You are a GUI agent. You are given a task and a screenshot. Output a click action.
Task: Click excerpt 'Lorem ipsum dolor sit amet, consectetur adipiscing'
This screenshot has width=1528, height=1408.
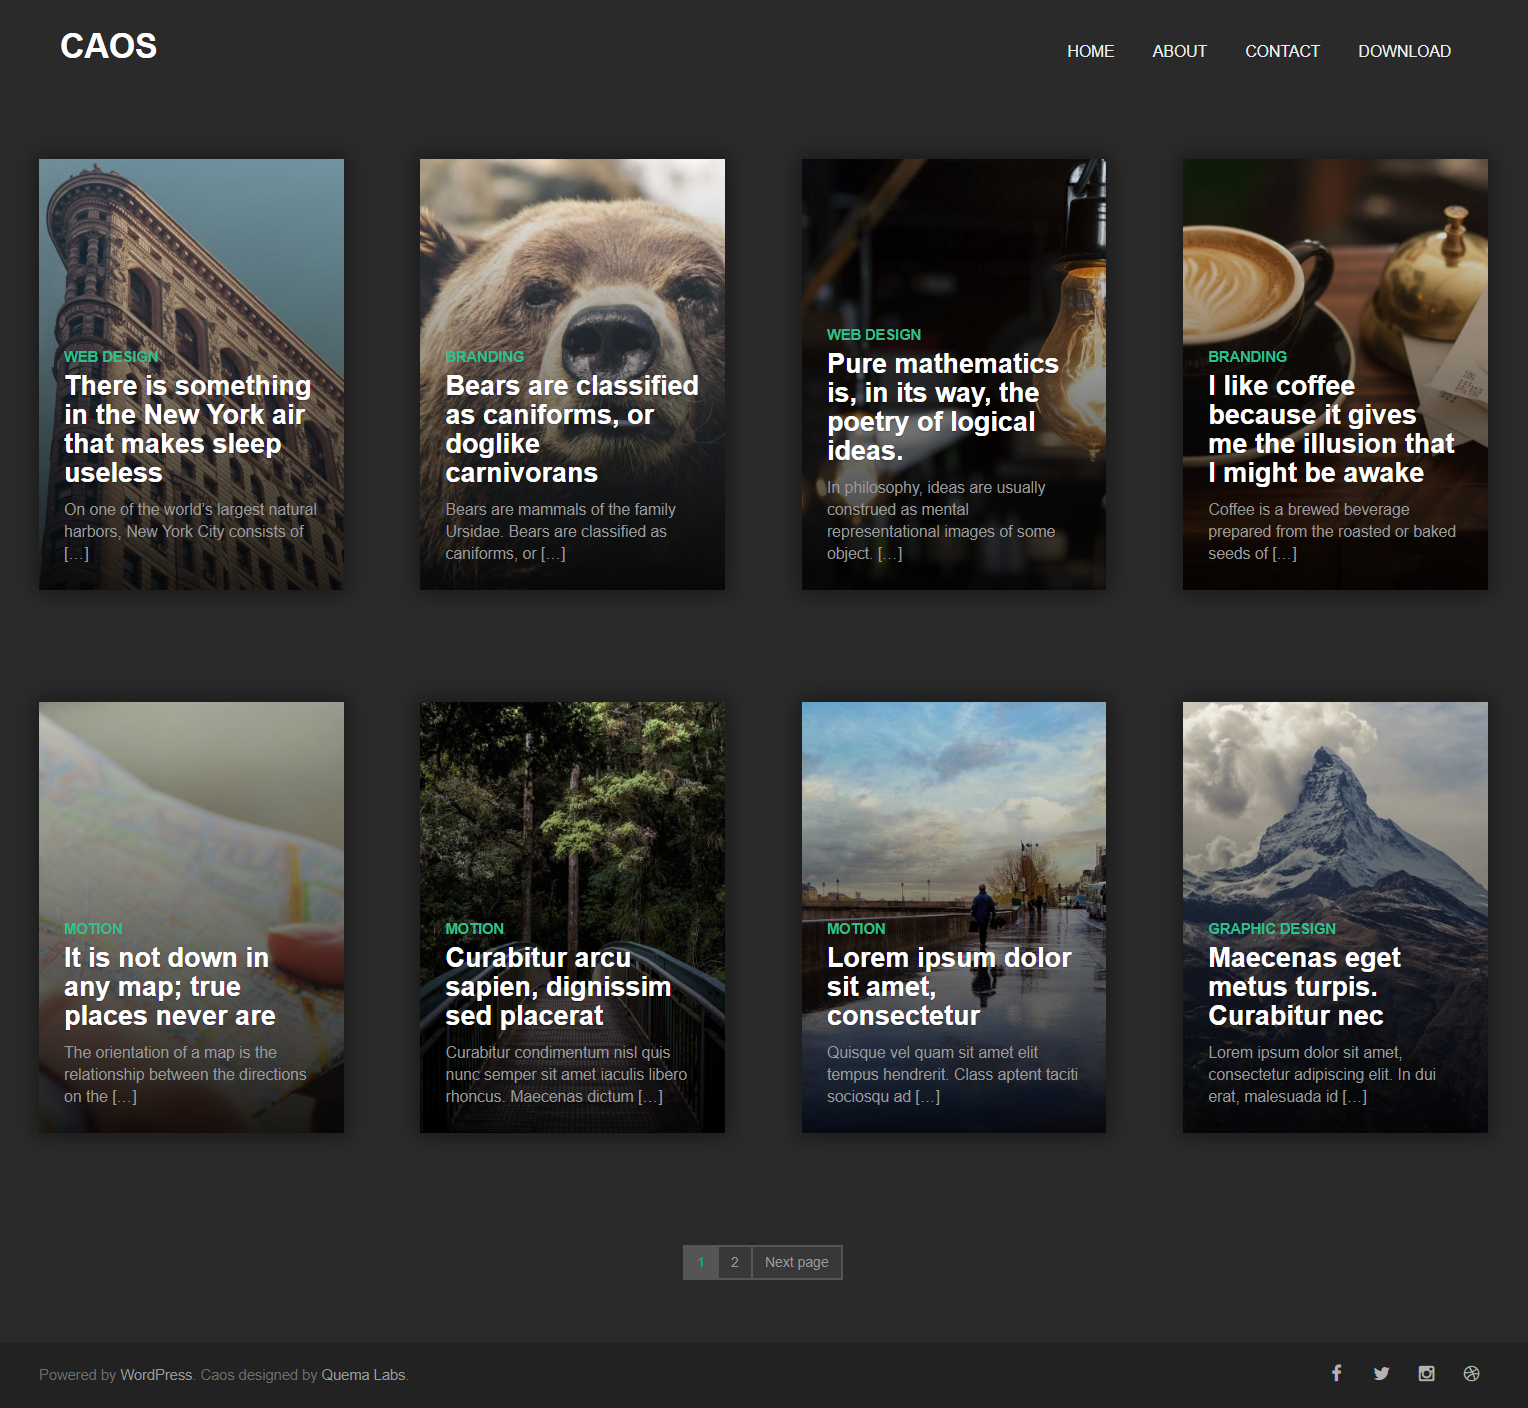point(1322,1074)
